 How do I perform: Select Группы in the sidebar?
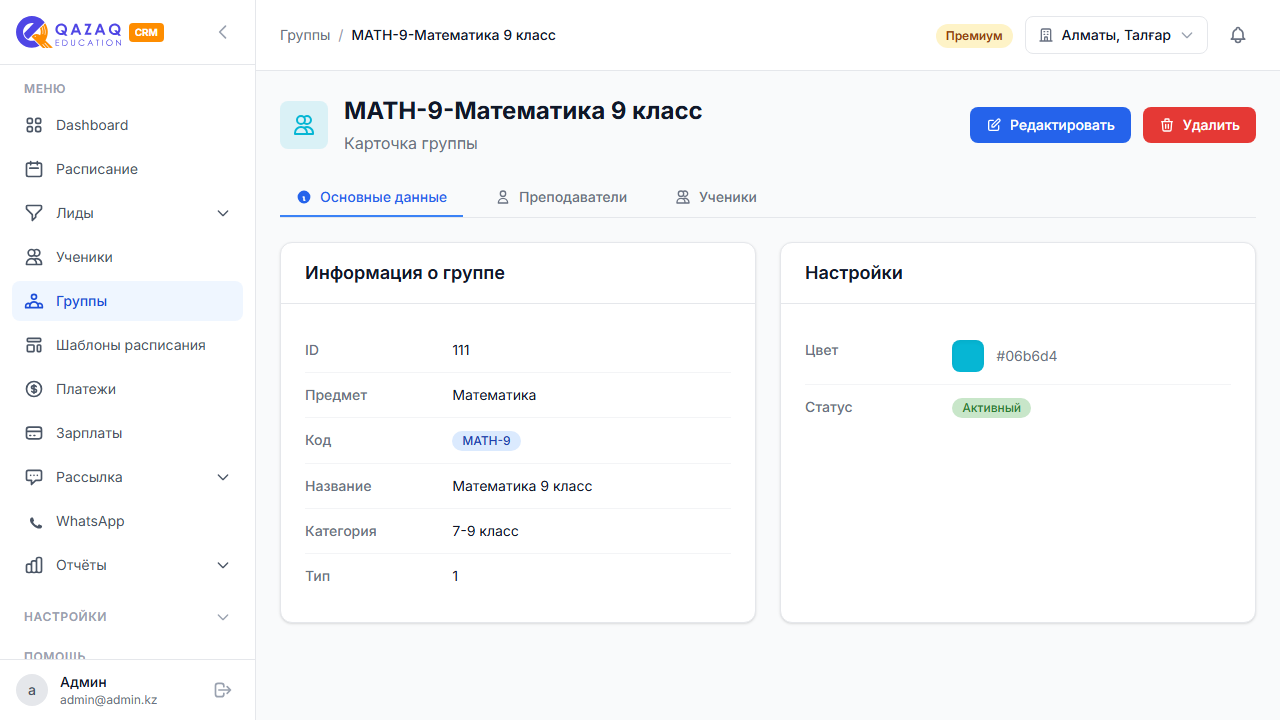click(128, 301)
